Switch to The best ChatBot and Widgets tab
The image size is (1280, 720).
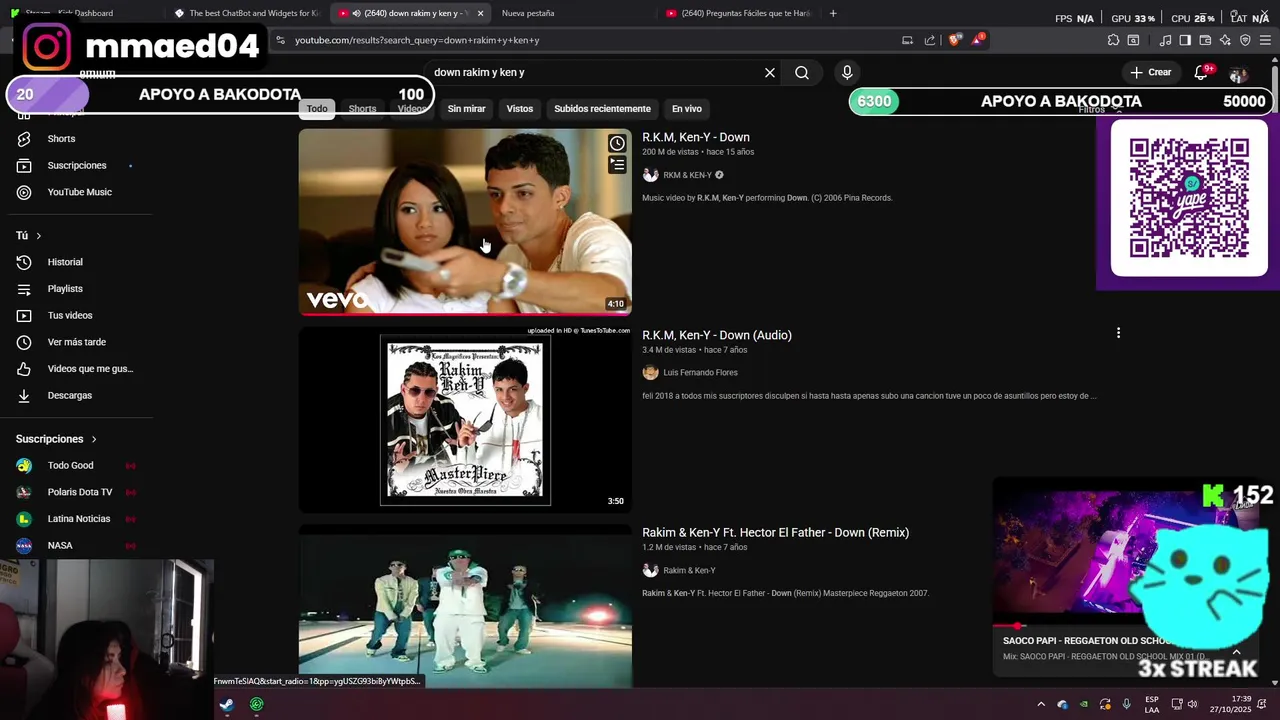coord(246,13)
